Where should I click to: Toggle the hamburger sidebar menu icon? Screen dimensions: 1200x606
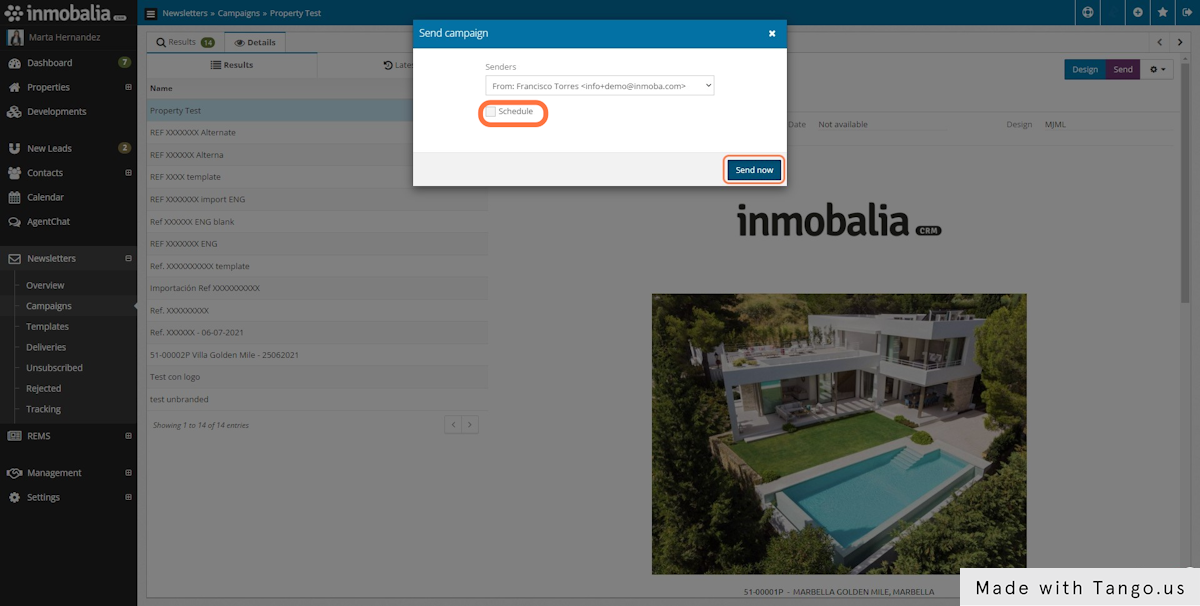point(151,14)
